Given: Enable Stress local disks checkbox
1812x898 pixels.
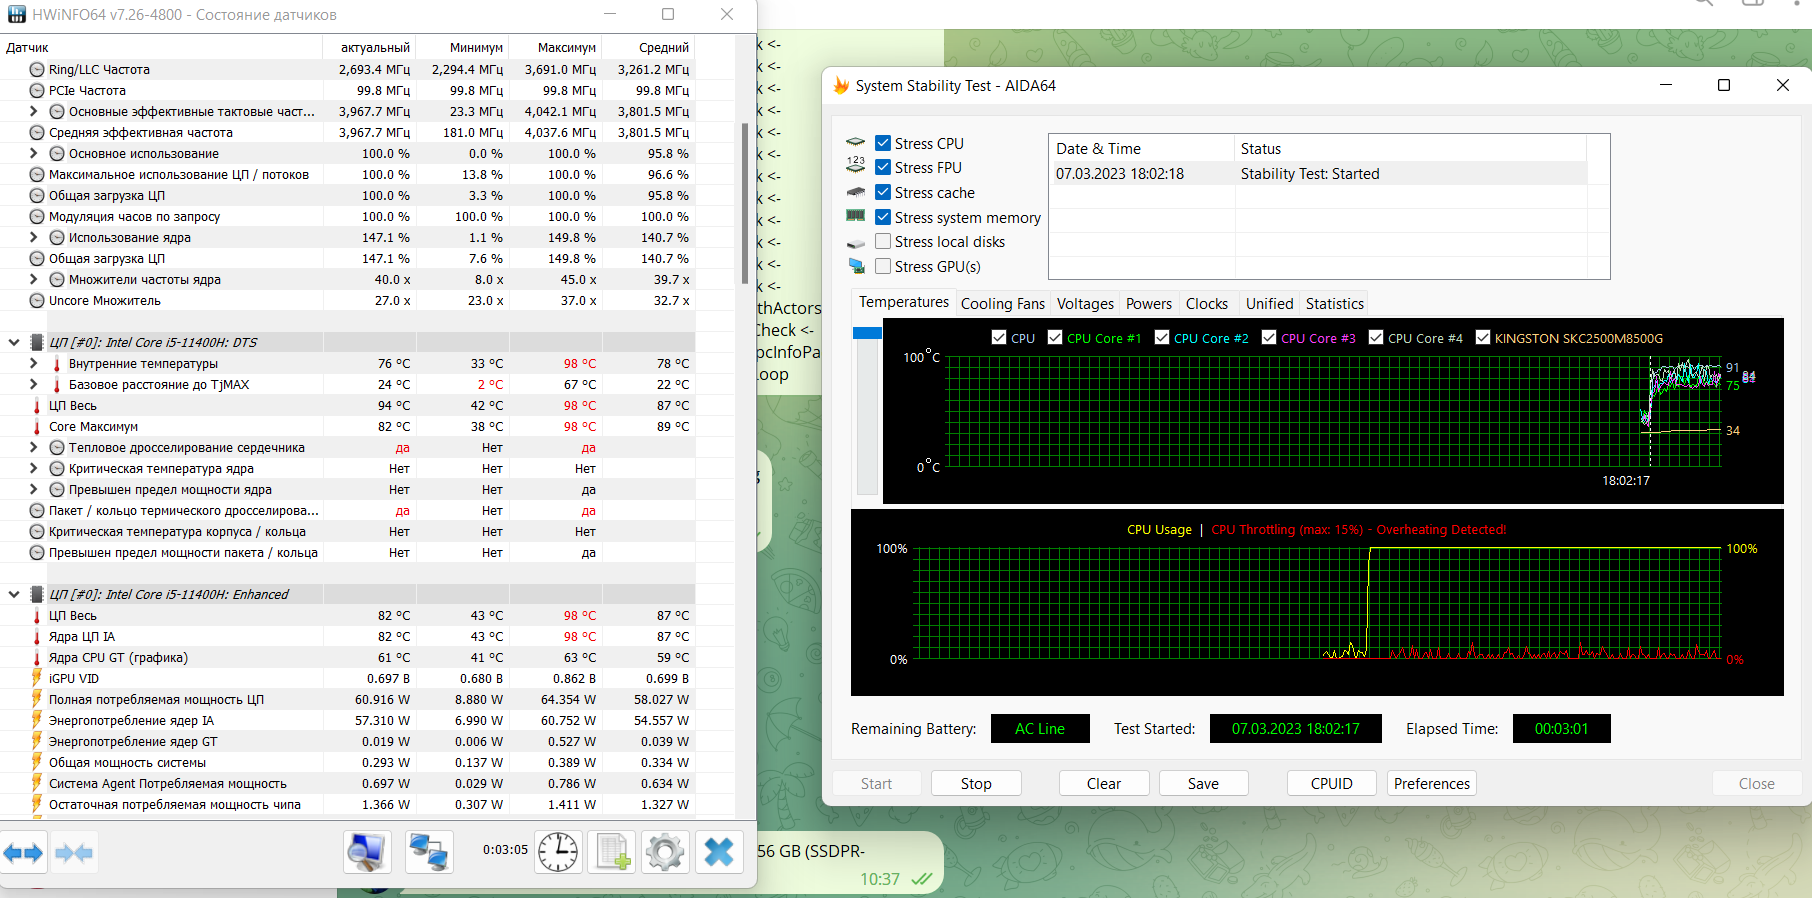Looking at the screenshot, I should point(883,241).
